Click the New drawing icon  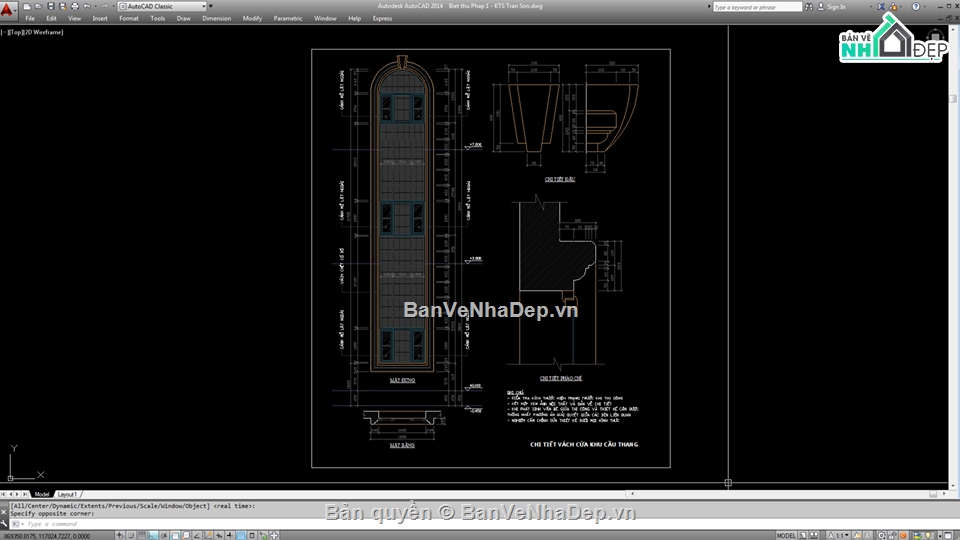[x=25, y=6]
